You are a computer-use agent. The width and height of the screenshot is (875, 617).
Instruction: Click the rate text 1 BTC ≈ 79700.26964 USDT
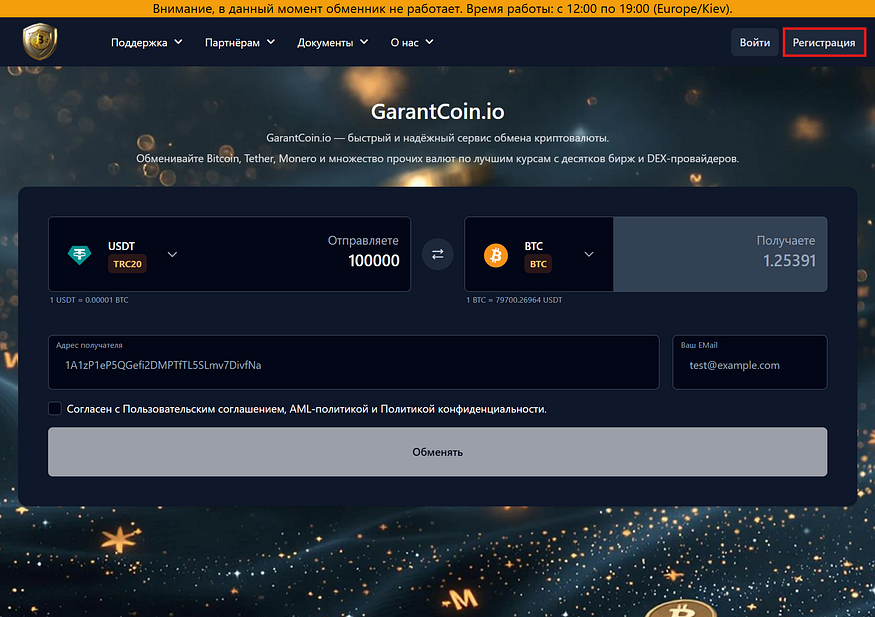click(x=514, y=300)
